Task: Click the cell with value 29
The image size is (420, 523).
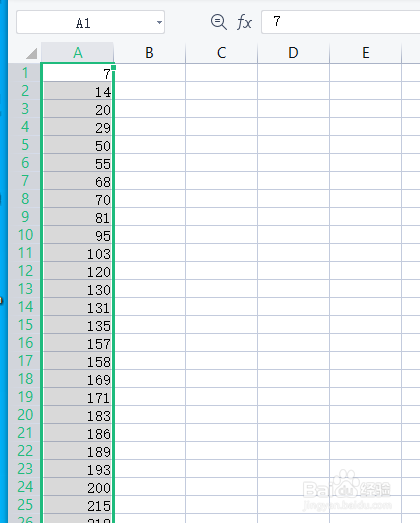Action: tap(78, 127)
